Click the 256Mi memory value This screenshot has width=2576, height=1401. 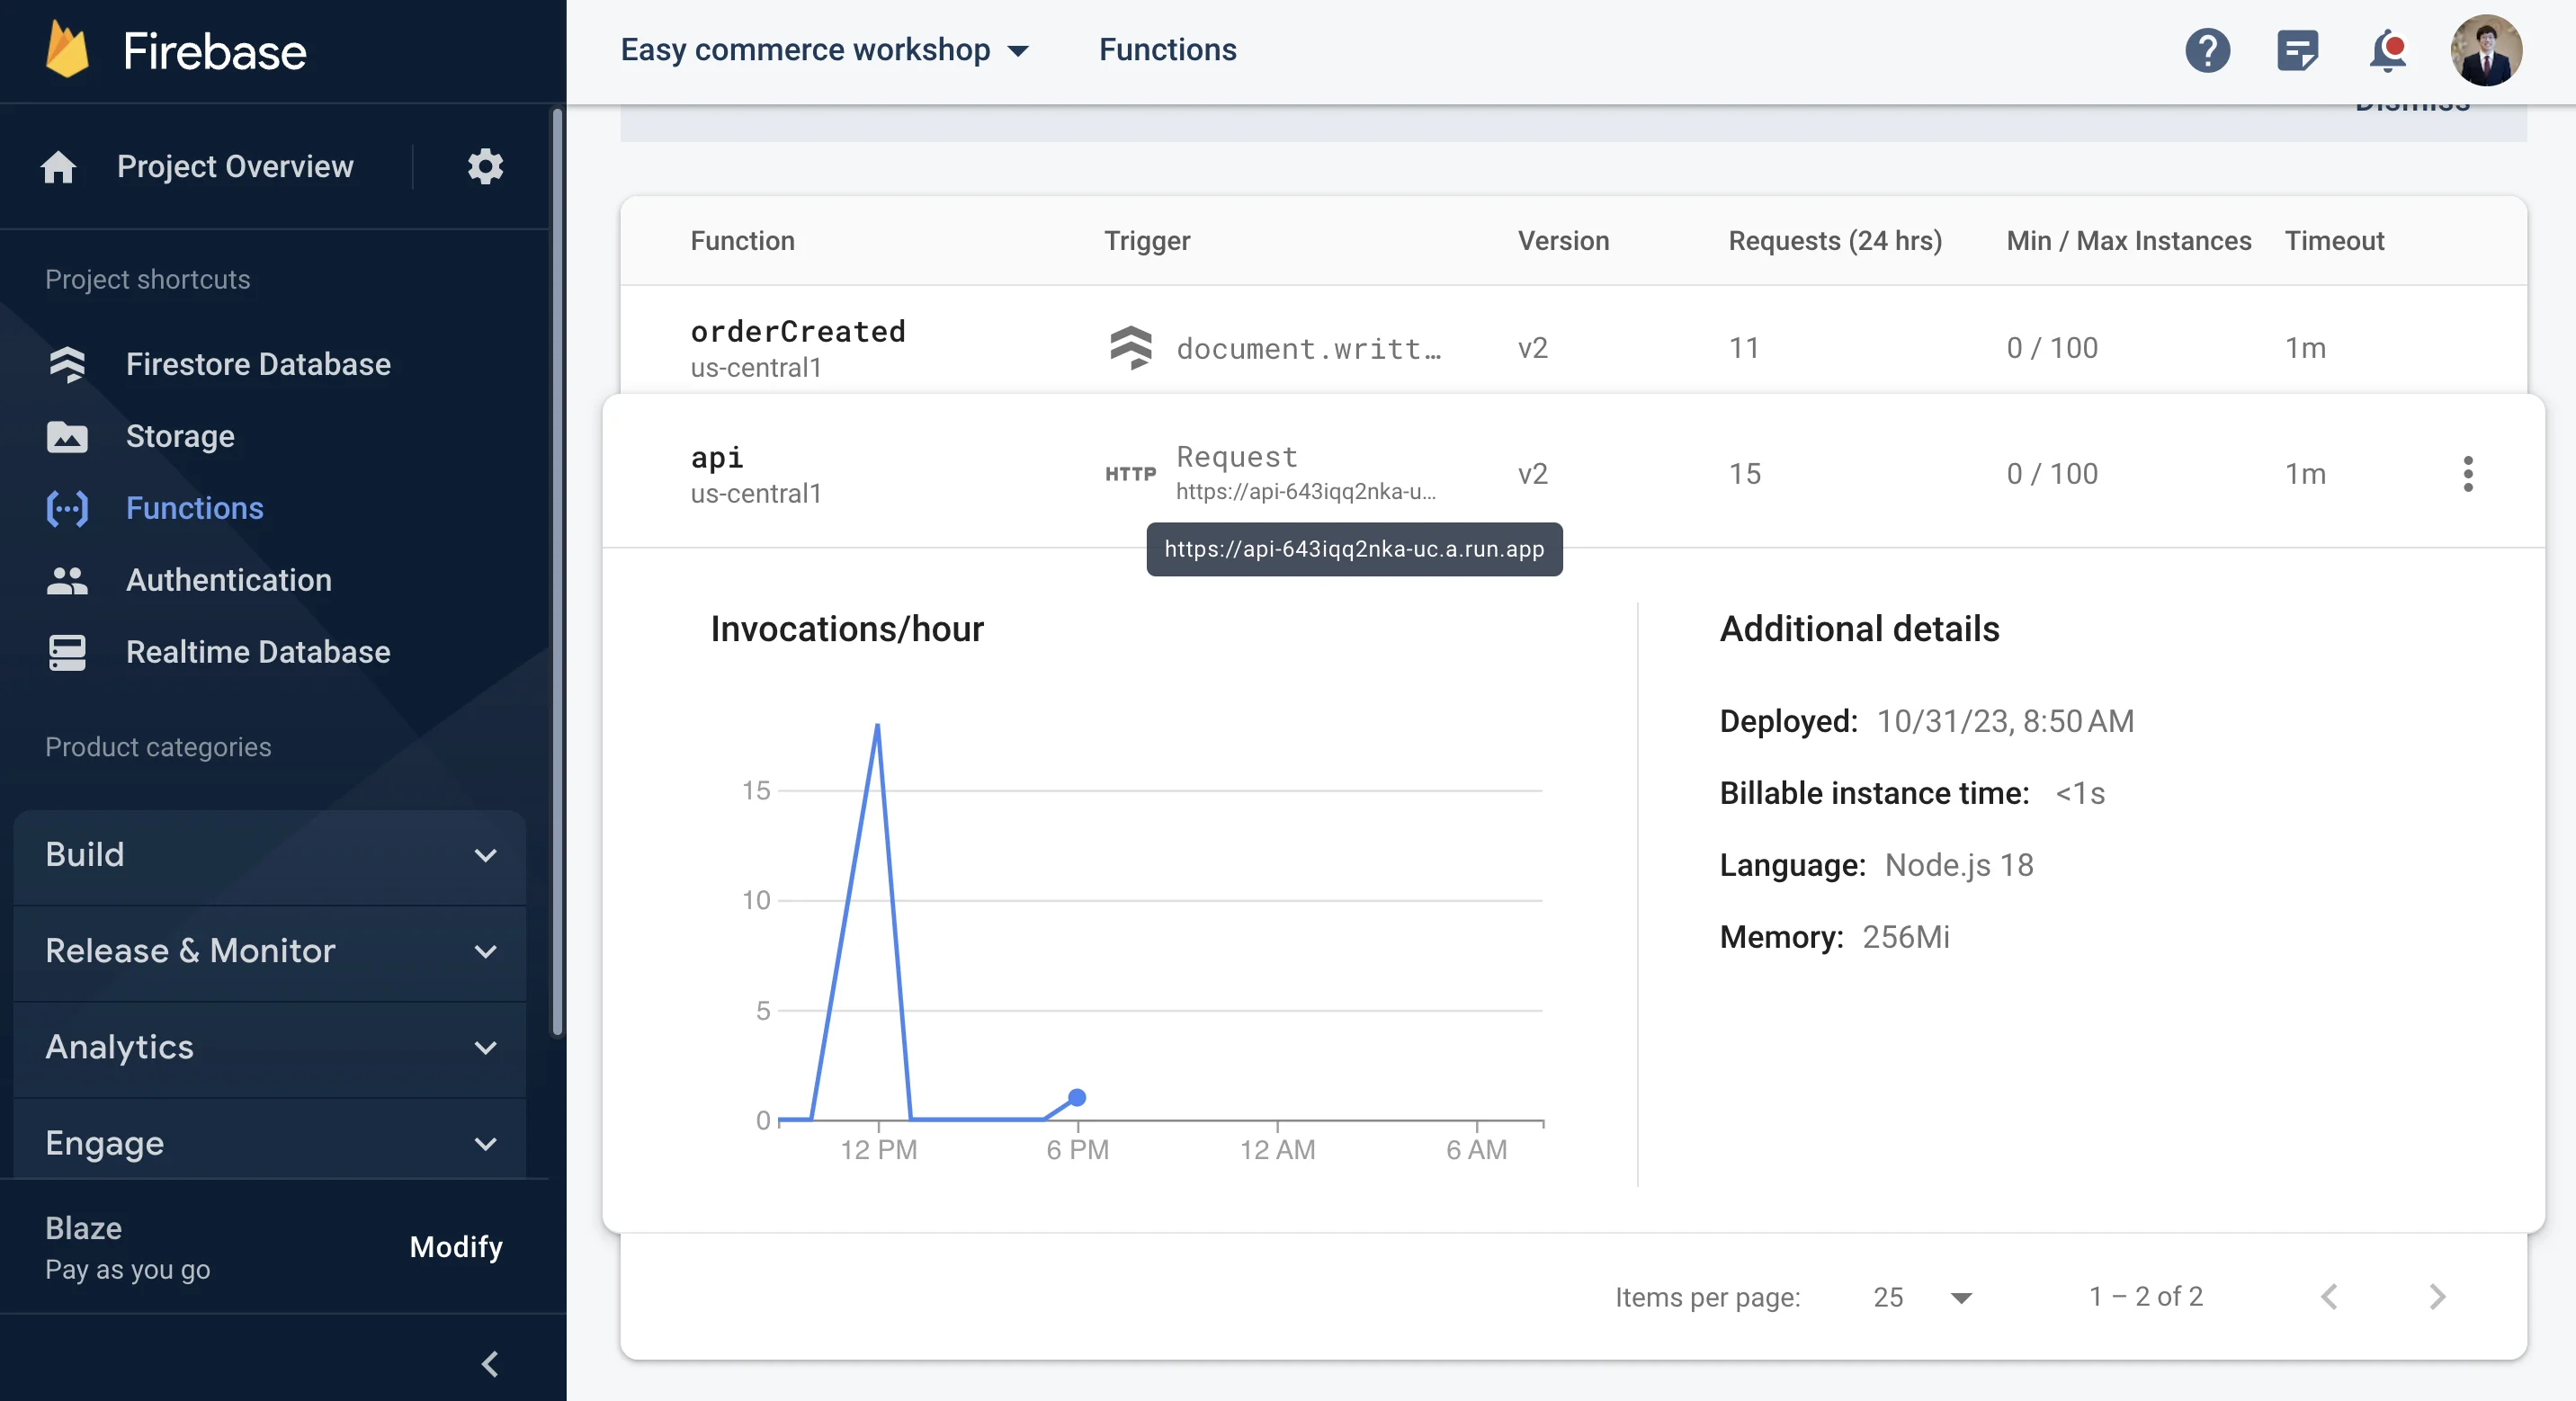tap(1906, 937)
